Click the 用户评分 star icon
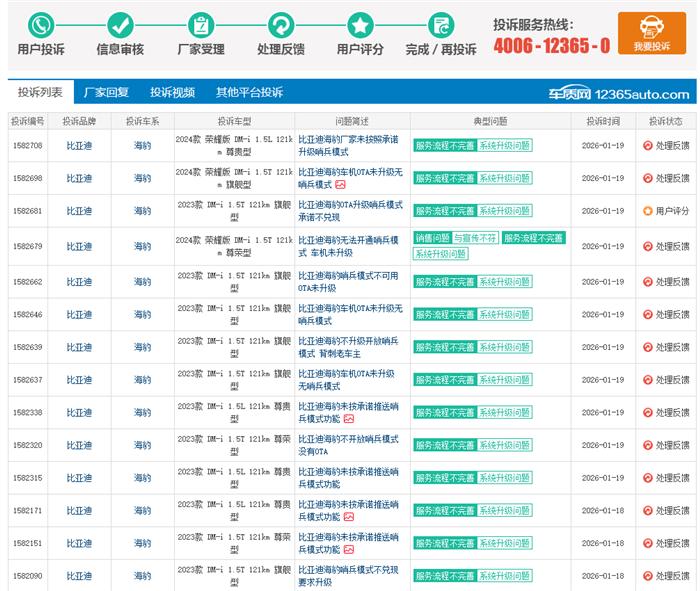This screenshot has width=700, height=591. [360, 25]
